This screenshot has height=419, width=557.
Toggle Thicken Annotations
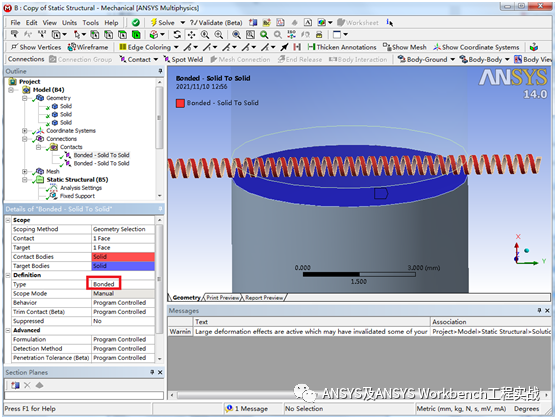click(x=342, y=47)
